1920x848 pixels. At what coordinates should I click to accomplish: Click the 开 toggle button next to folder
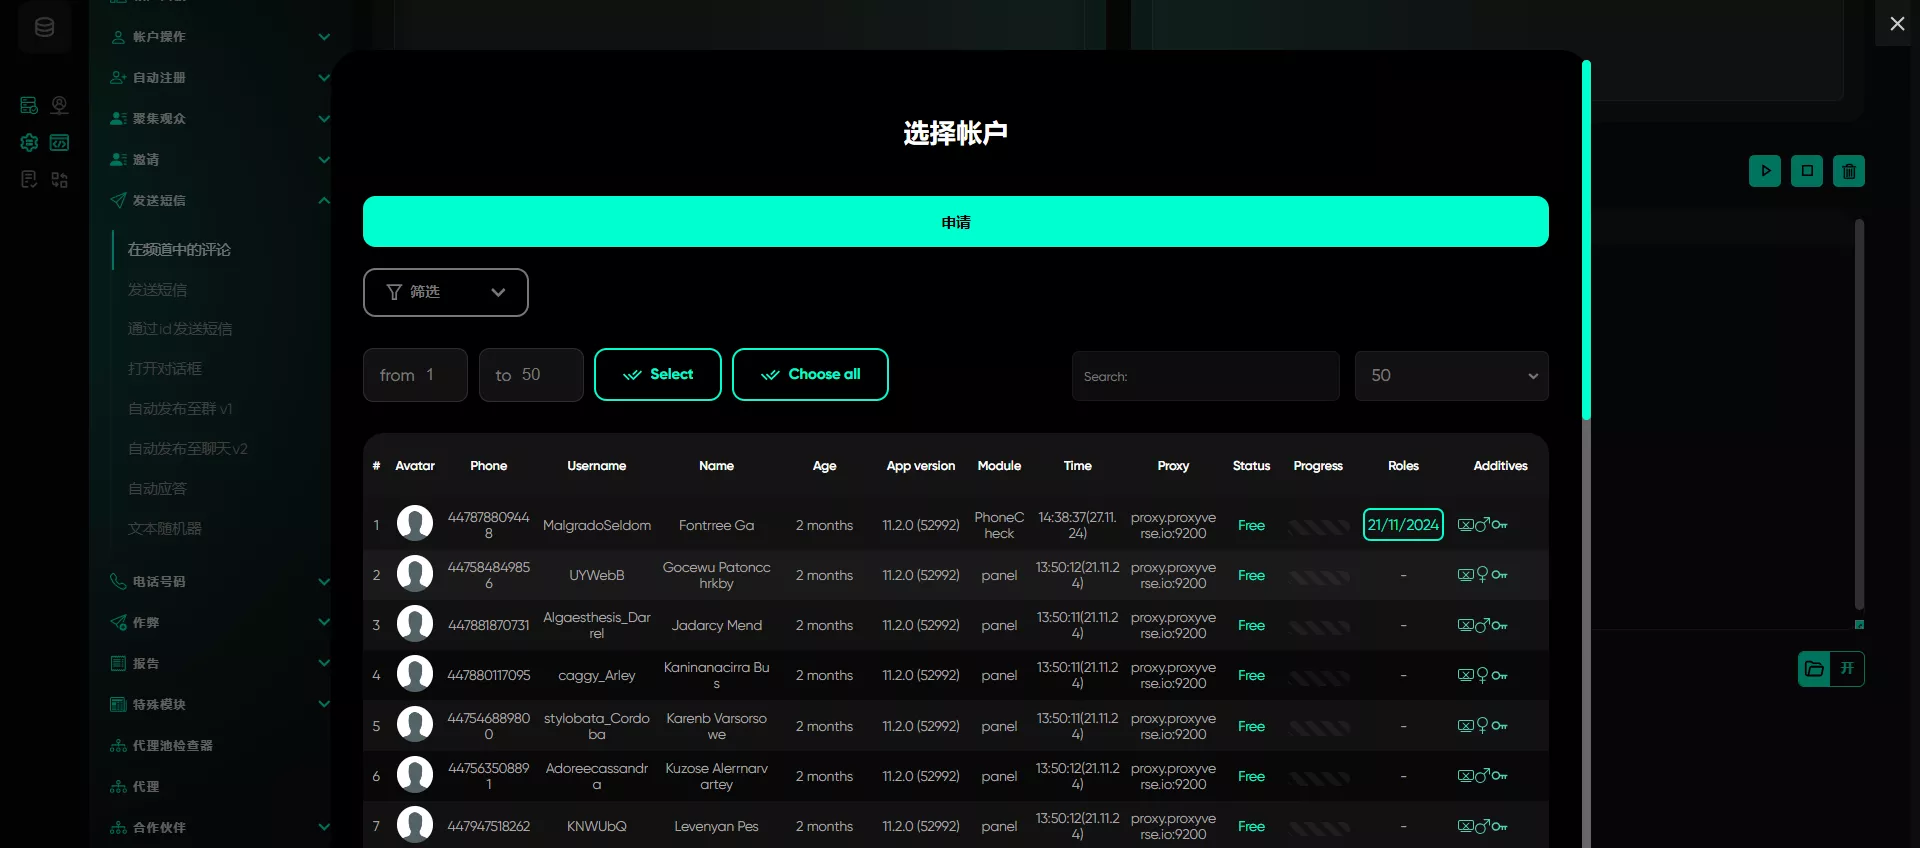point(1847,669)
